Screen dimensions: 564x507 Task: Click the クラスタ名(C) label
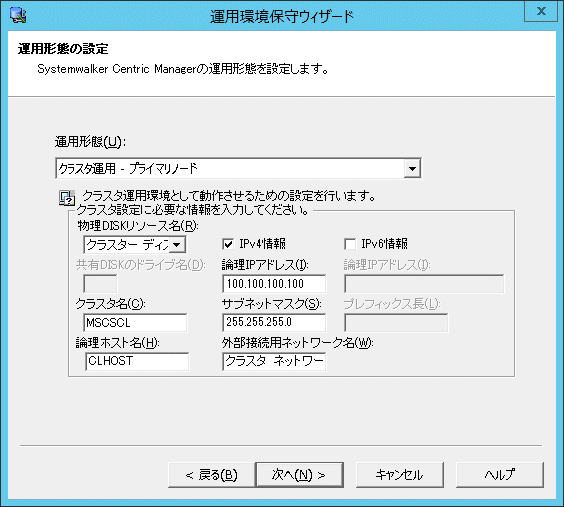[x=110, y=304]
